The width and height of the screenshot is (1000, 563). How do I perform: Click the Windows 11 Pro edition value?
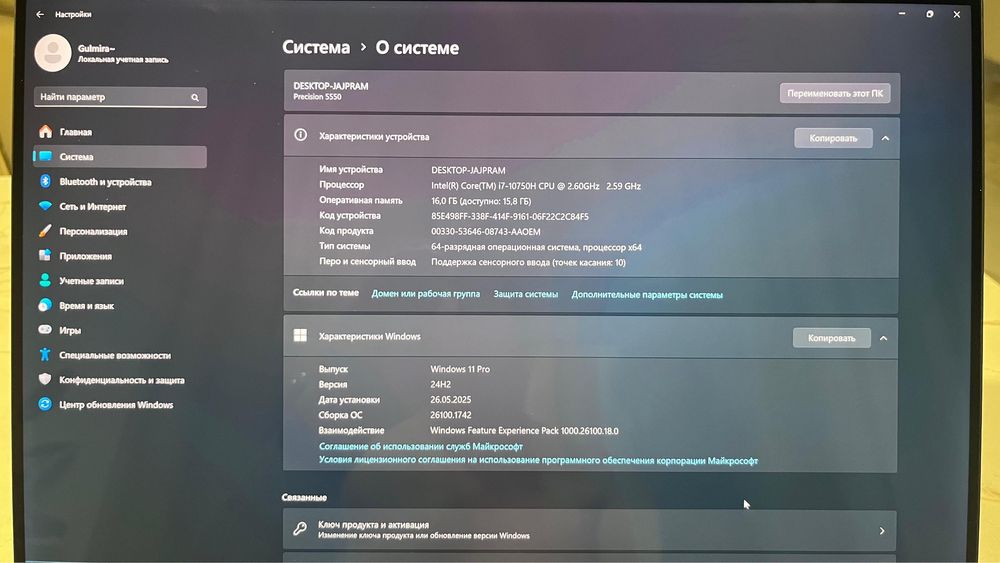(x=460, y=369)
